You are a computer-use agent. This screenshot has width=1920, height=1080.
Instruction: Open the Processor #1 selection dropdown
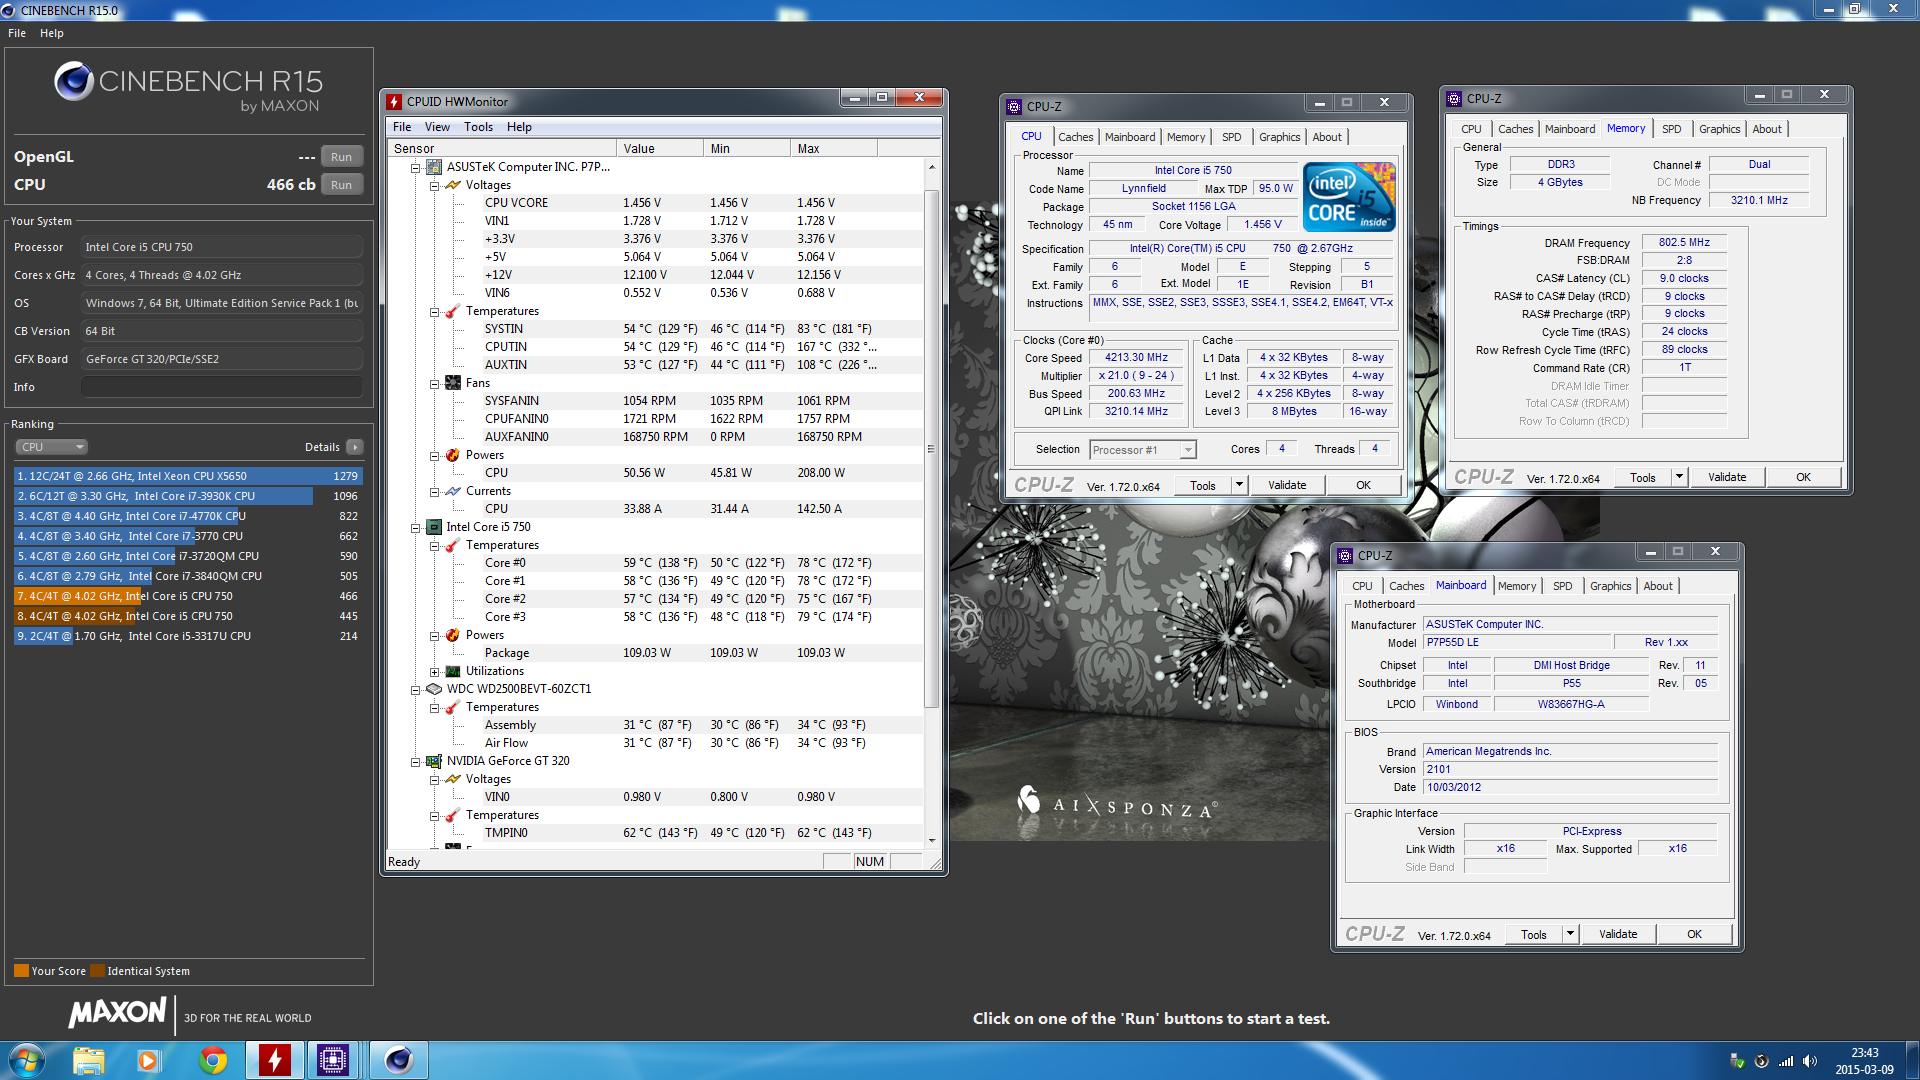click(x=1142, y=450)
